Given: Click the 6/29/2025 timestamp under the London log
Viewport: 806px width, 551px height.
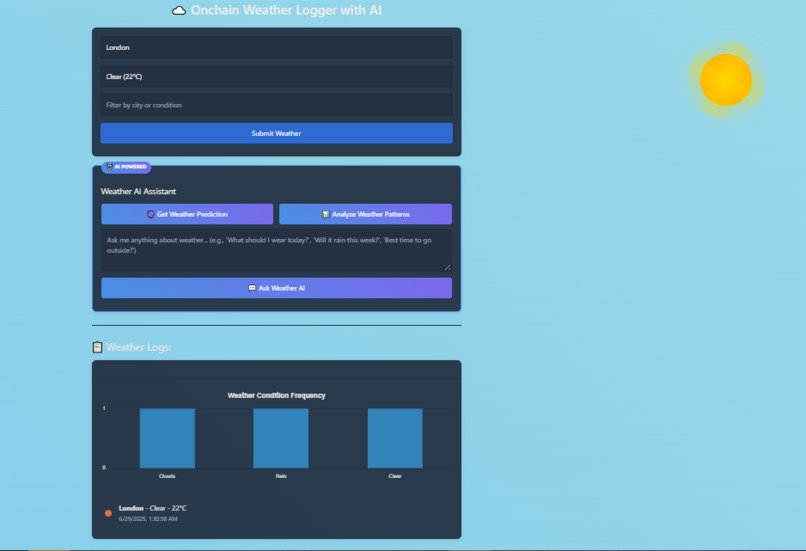Looking at the screenshot, I should point(148,519).
